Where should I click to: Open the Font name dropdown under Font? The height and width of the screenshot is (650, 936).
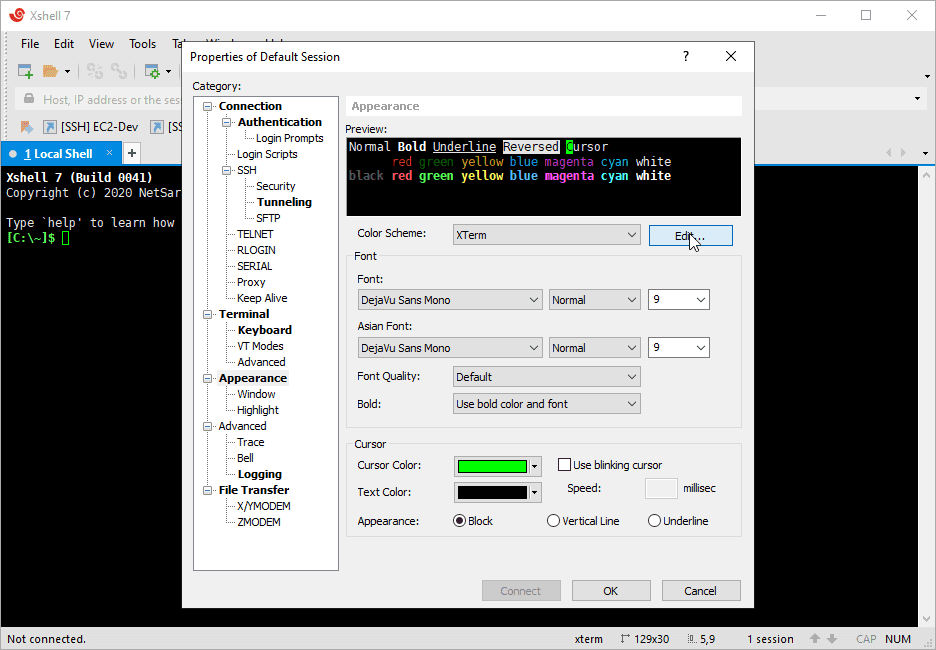click(x=450, y=300)
